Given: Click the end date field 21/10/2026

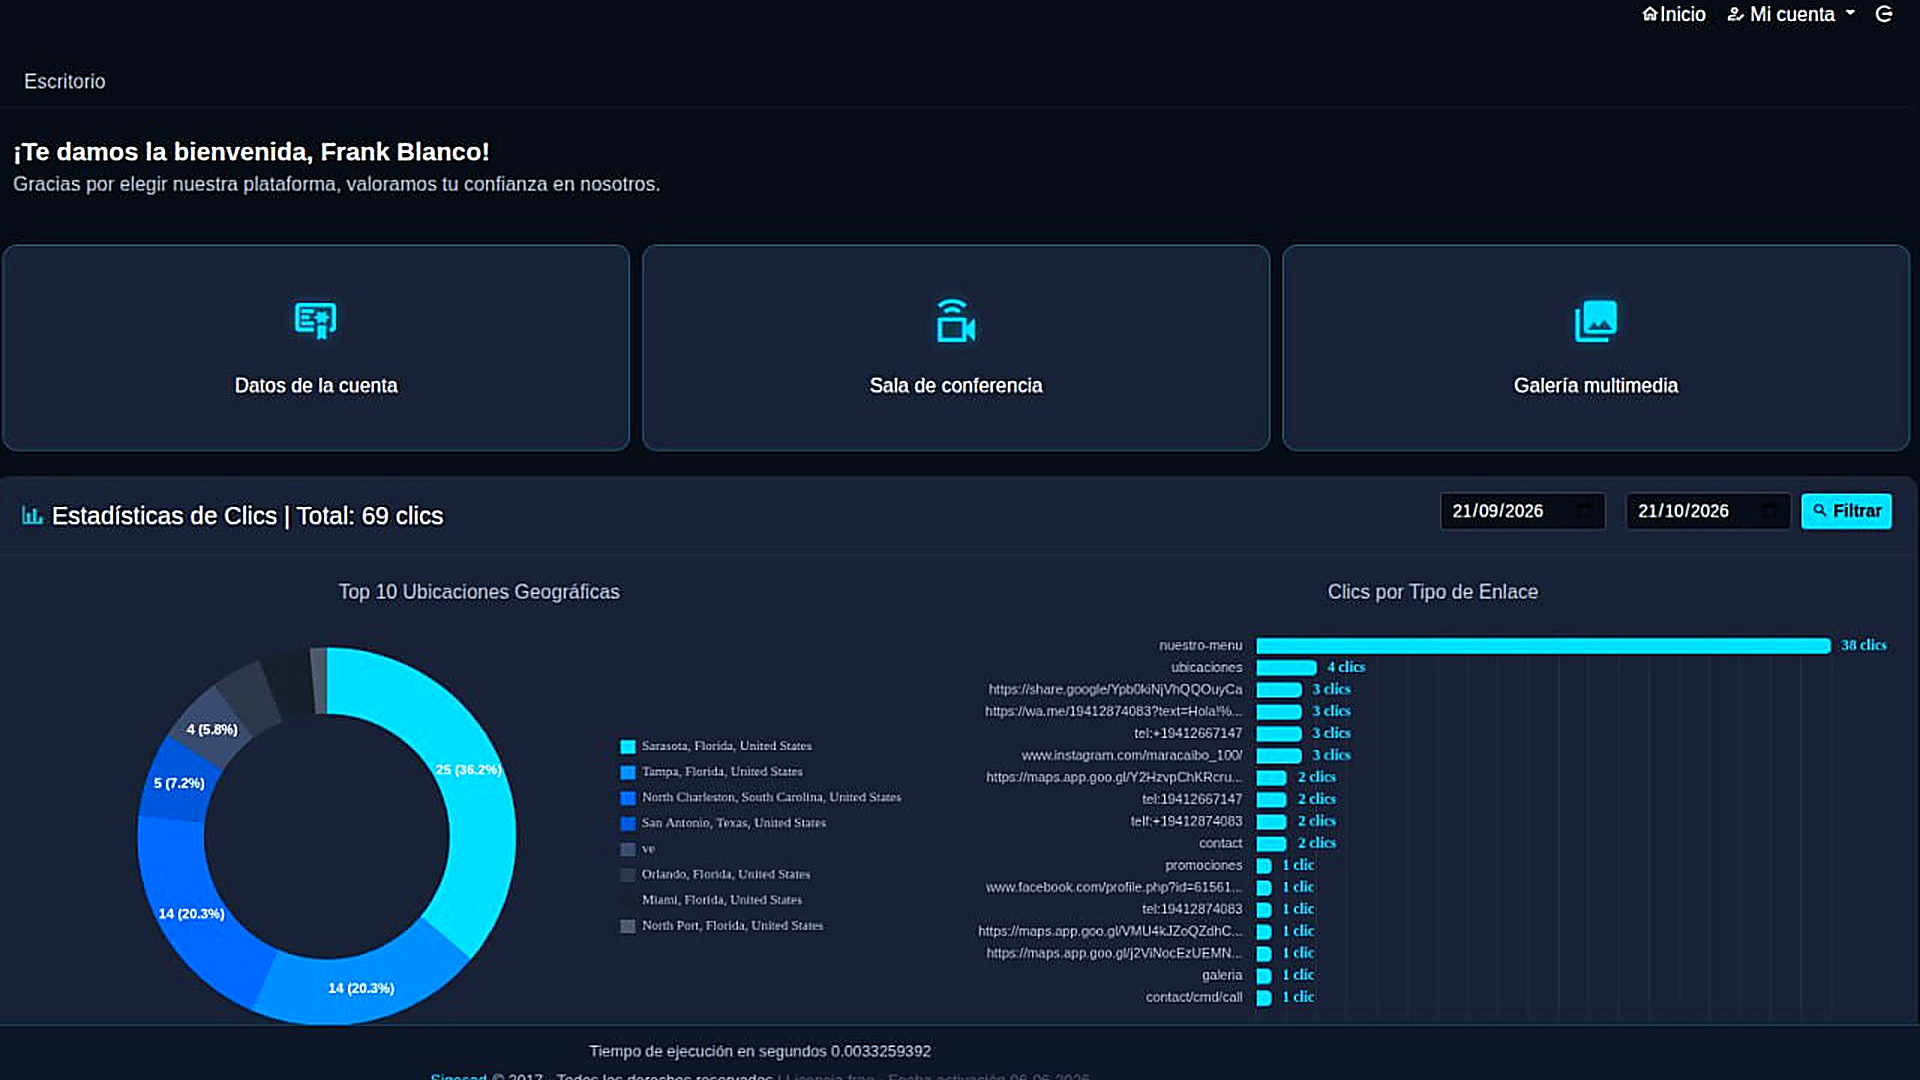Looking at the screenshot, I should click(x=1708, y=511).
